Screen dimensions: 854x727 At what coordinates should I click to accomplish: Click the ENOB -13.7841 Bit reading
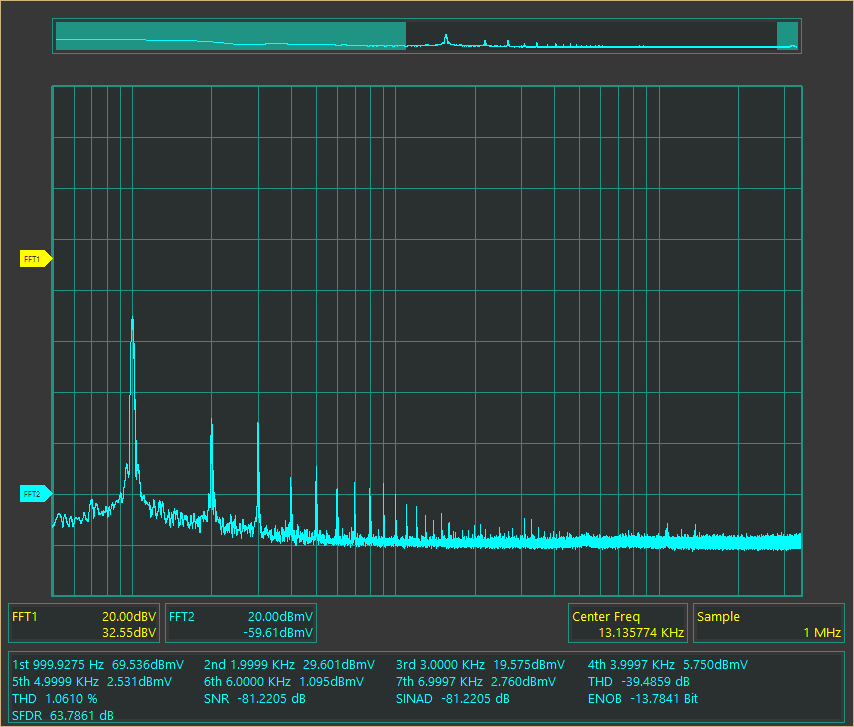tap(643, 699)
